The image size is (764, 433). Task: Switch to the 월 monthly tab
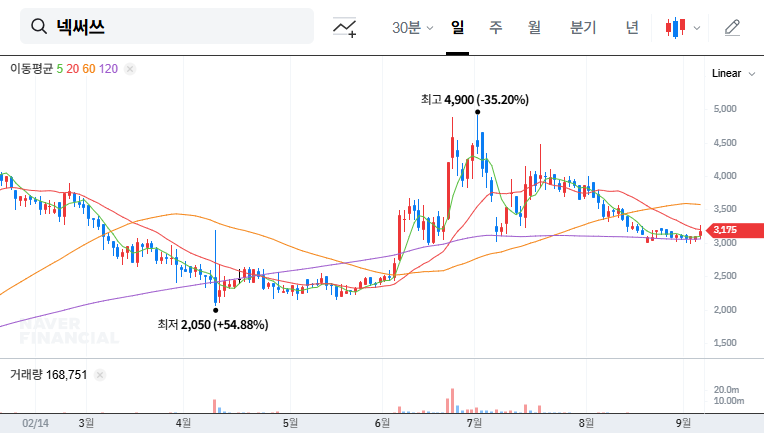click(x=535, y=27)
